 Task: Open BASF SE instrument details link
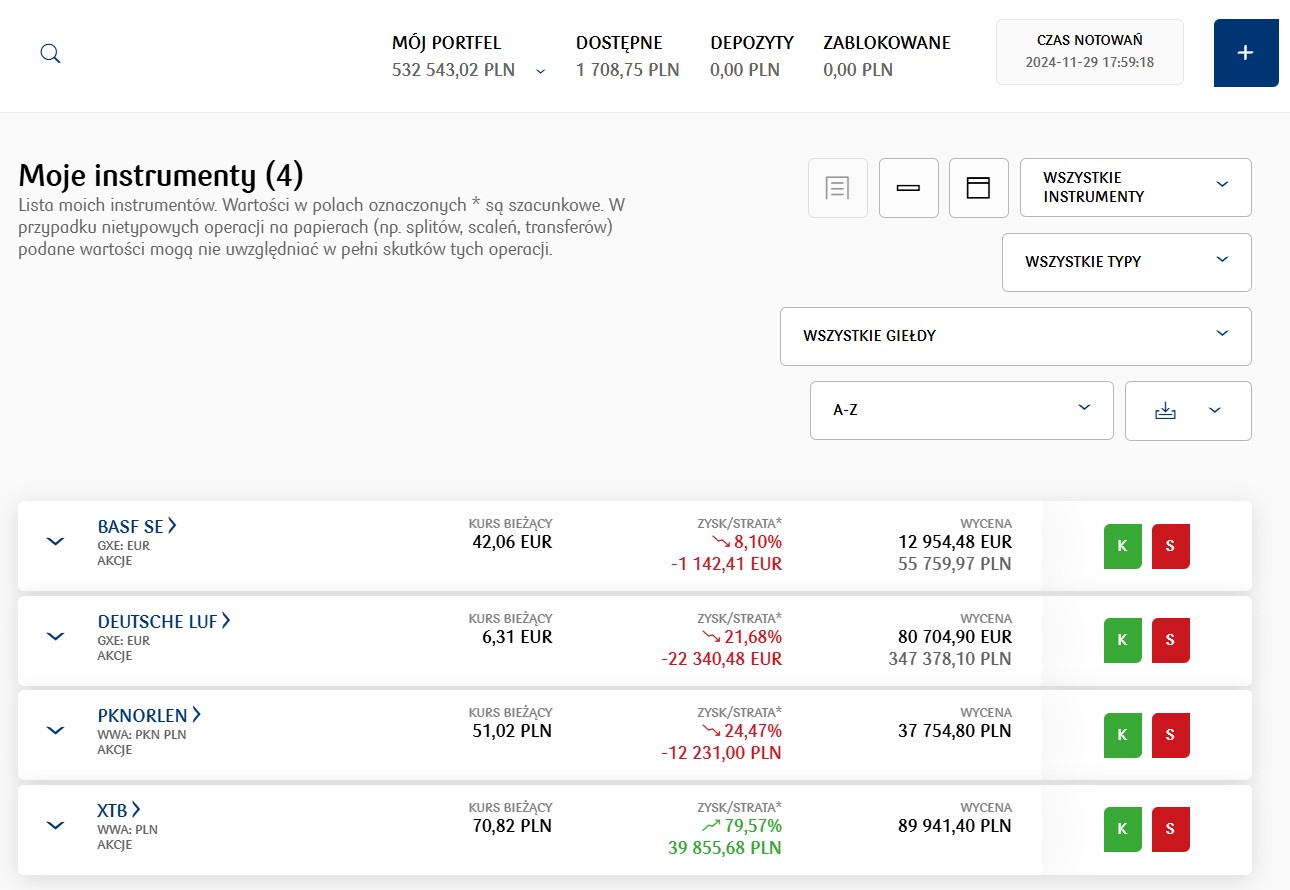(137, 526)
